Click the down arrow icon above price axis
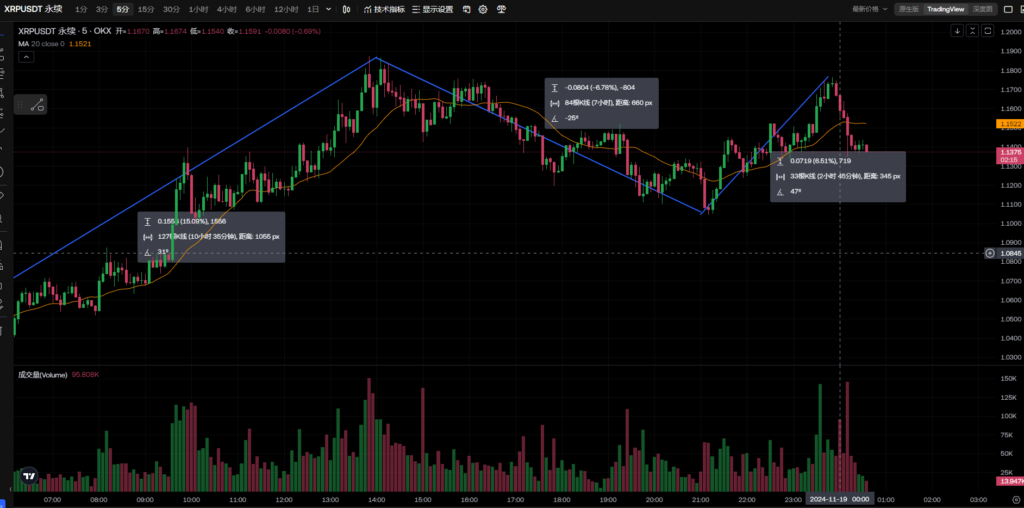 point(957,30)
